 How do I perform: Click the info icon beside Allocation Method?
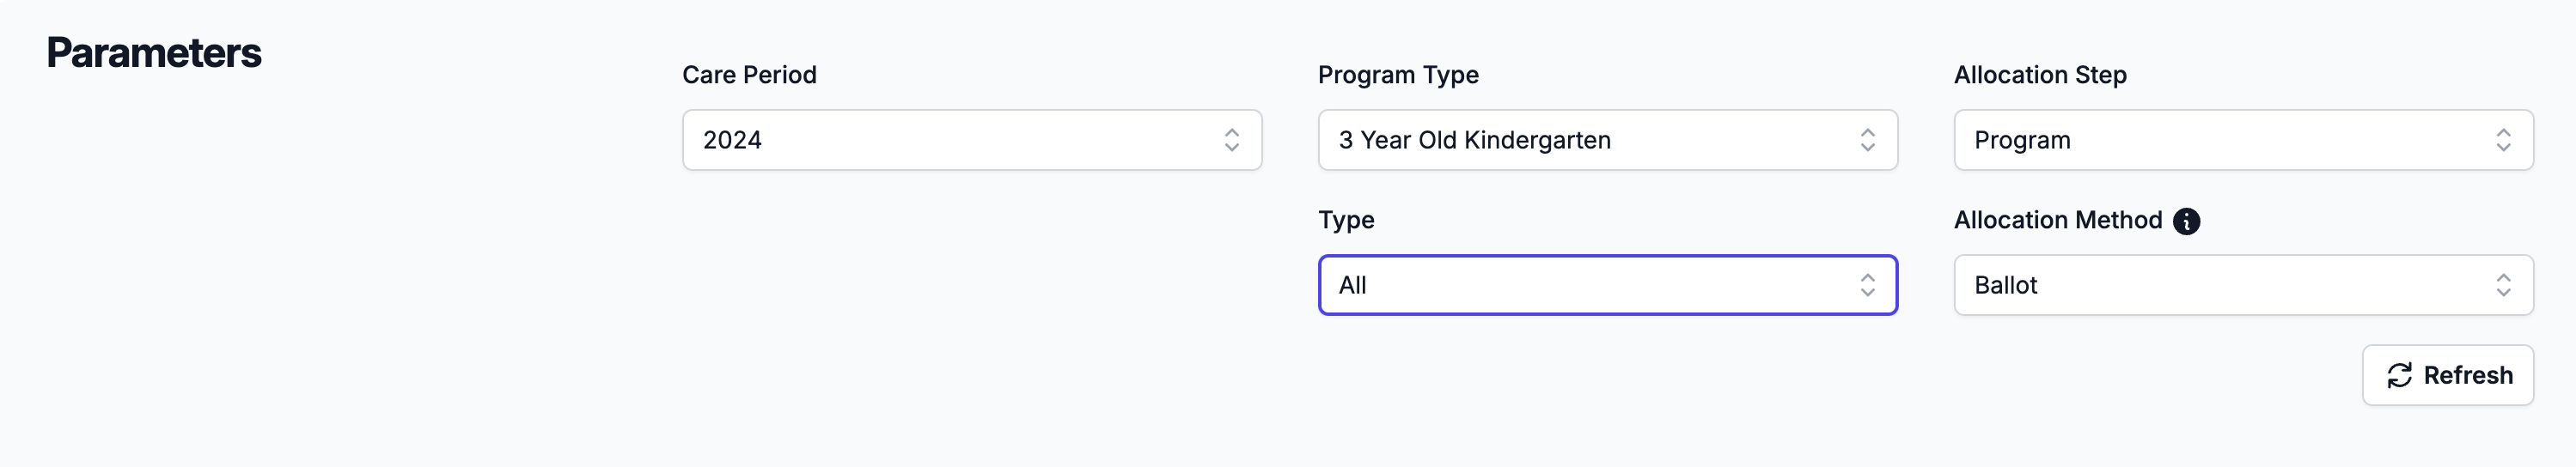coord(2186,221)
